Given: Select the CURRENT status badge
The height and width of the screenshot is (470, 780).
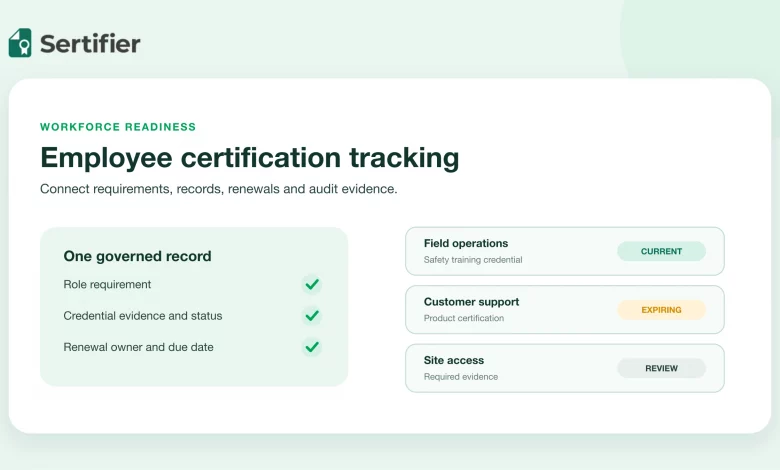Looking at the screenshot, I should point(661,251).
